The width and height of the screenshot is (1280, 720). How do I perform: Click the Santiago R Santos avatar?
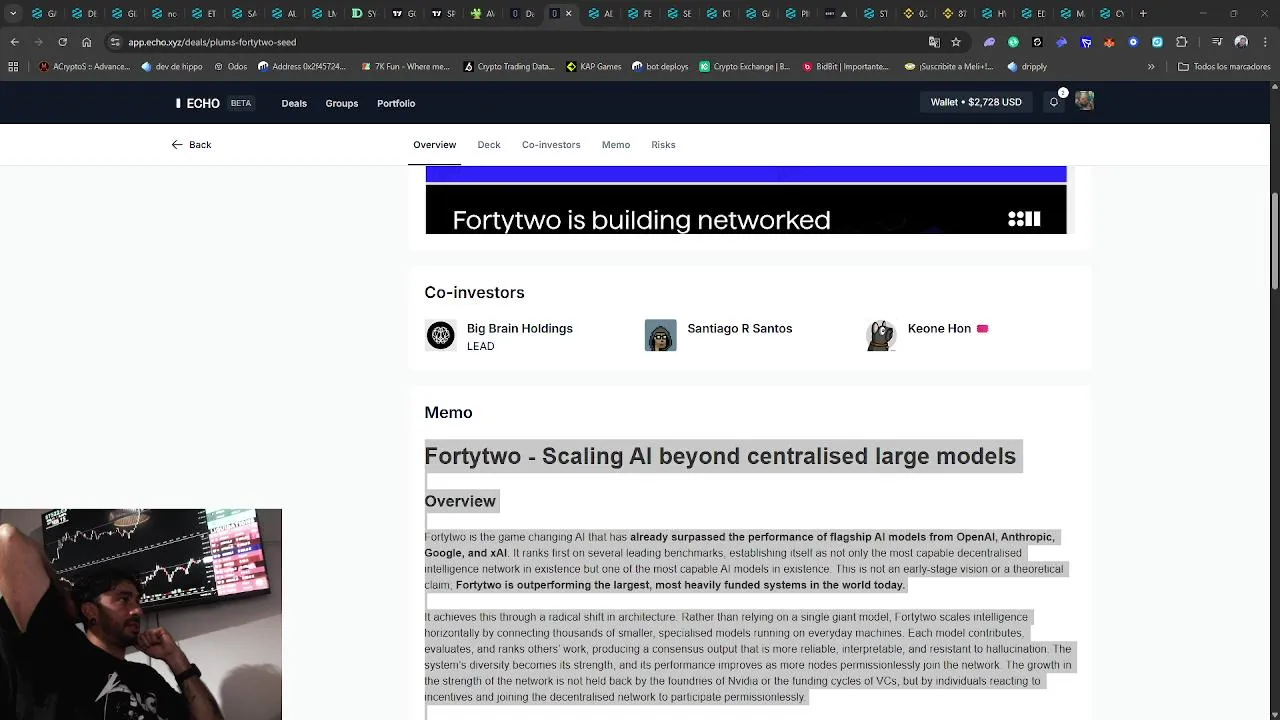coord(660,336)
